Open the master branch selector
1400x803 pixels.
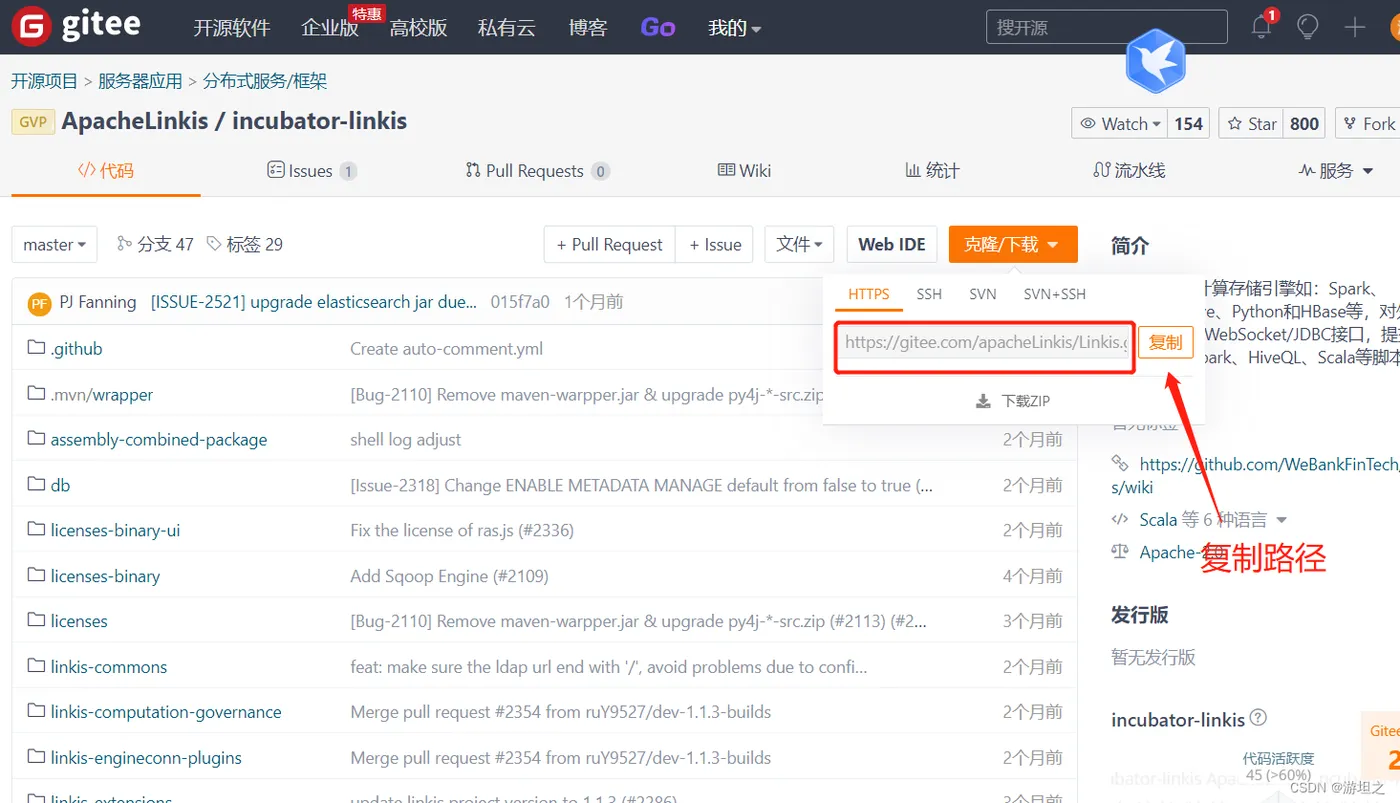tap(54, 245)
